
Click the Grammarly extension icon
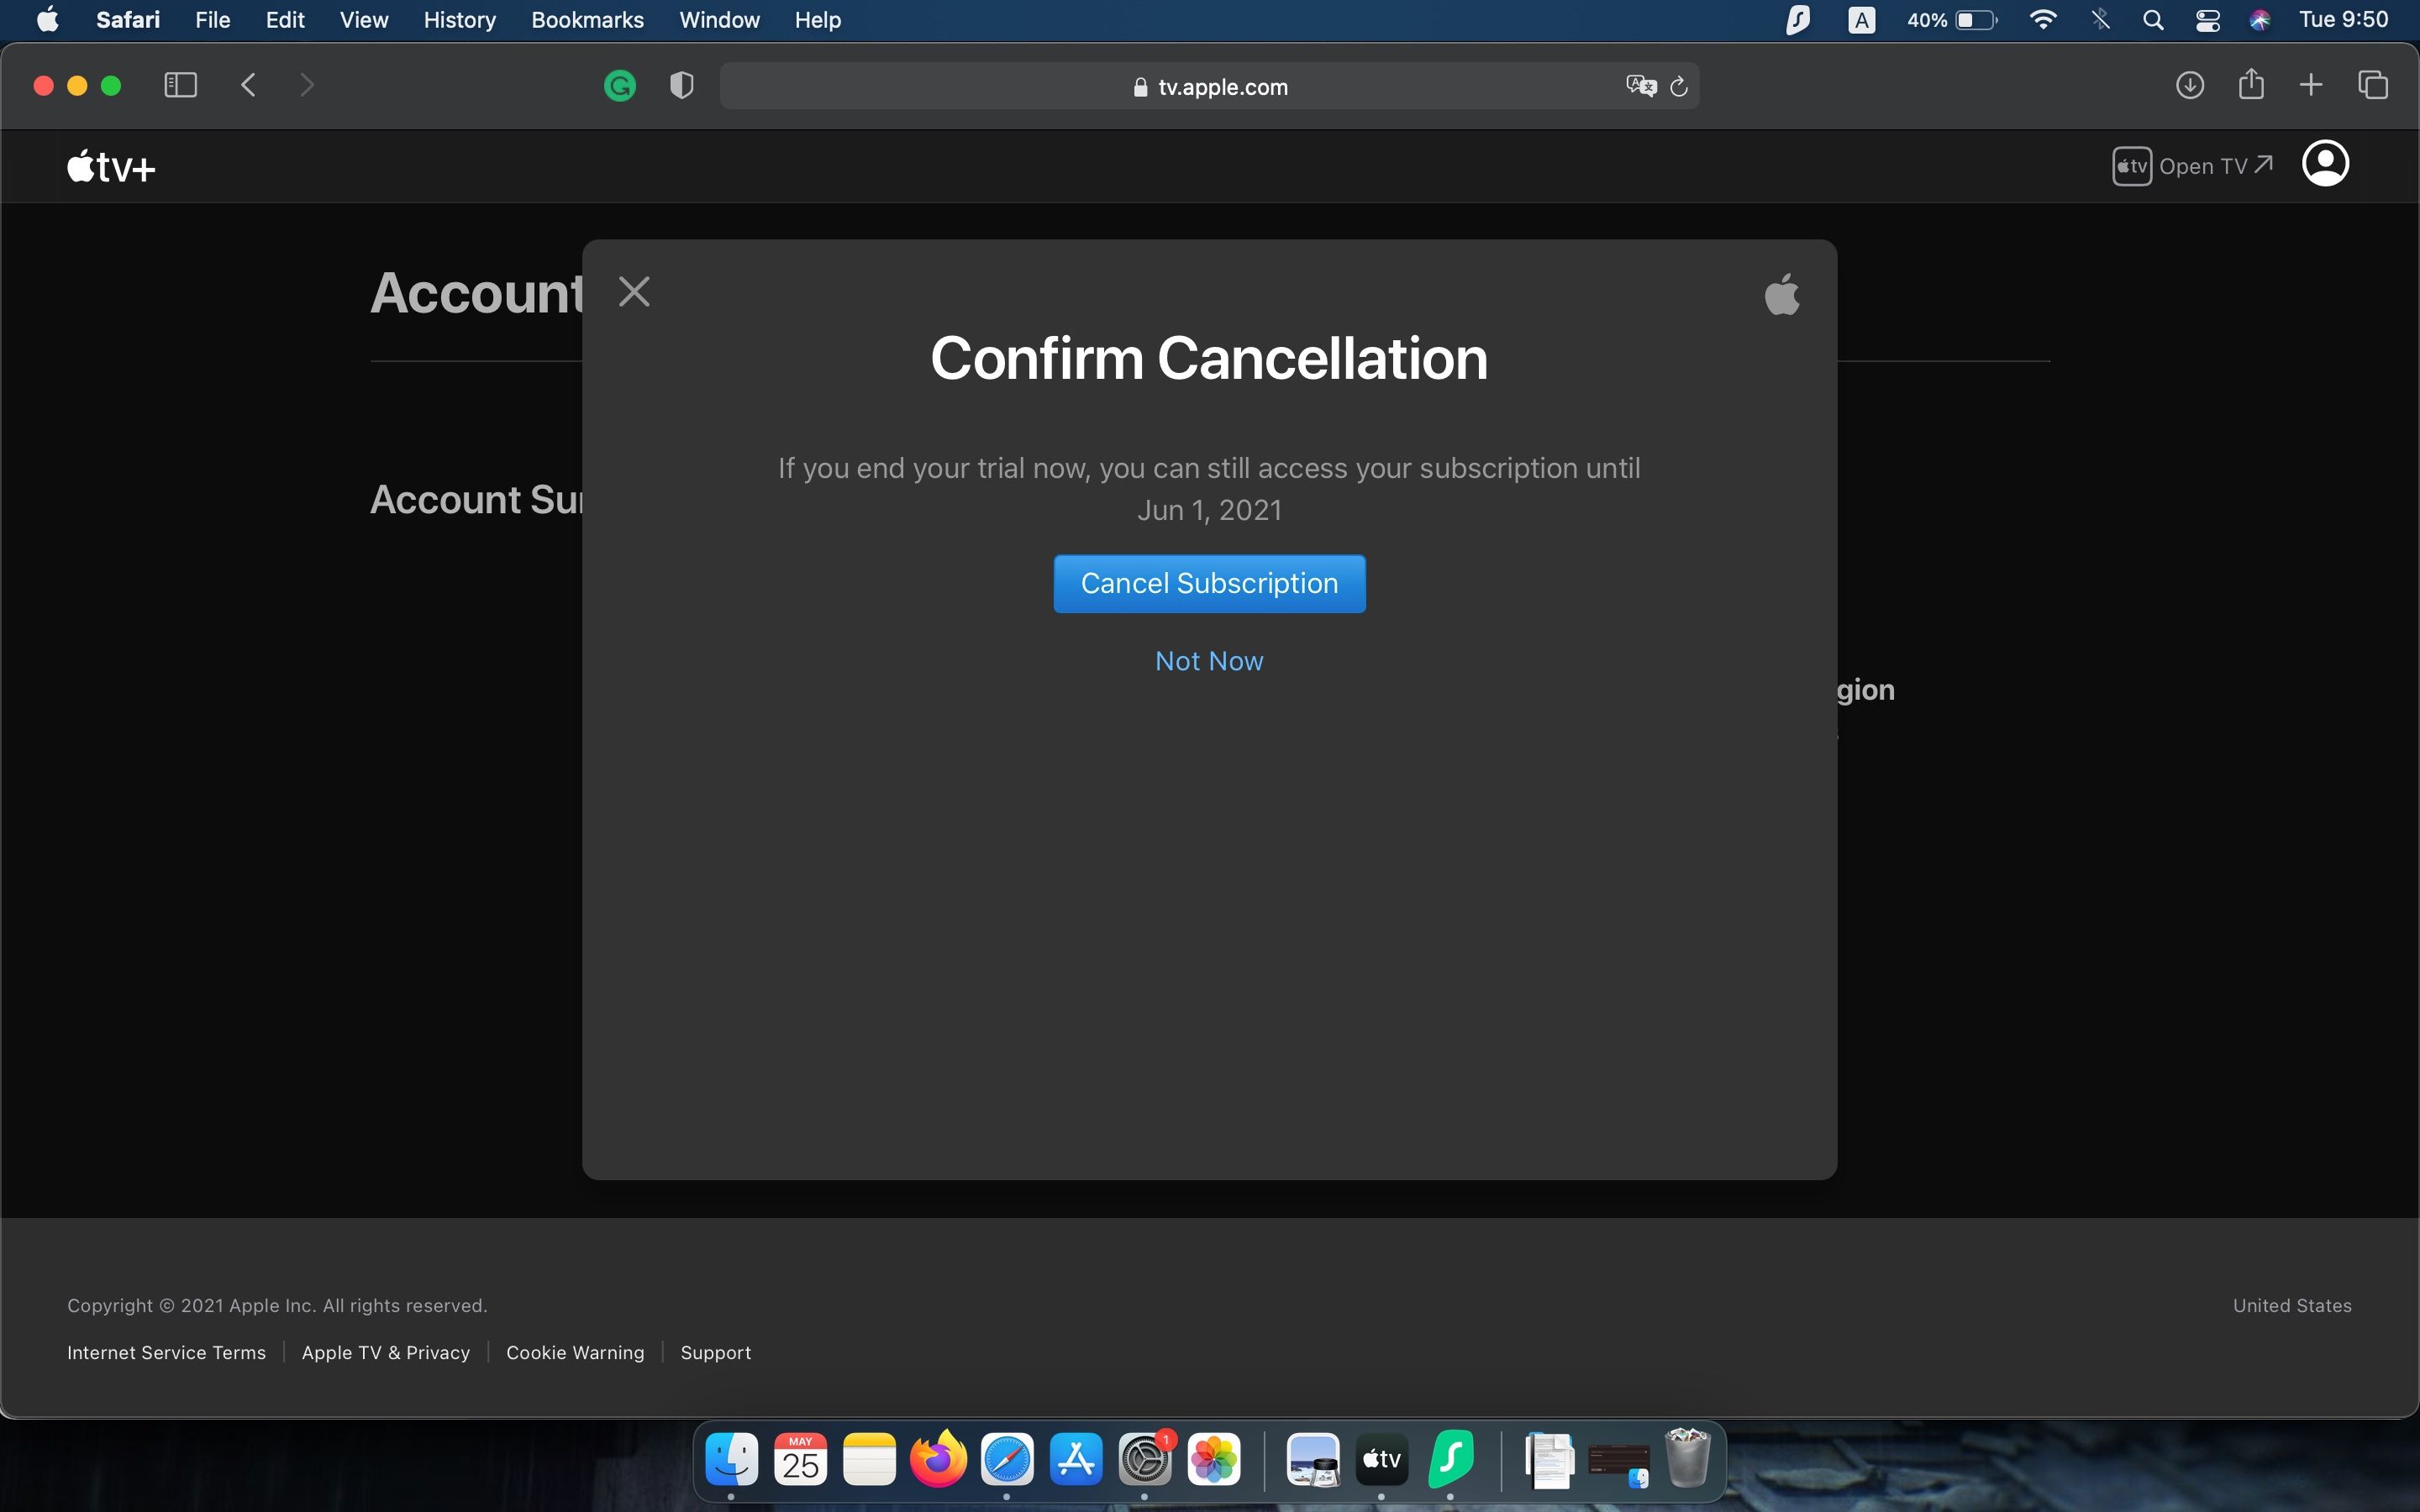(x=620, y=84)
